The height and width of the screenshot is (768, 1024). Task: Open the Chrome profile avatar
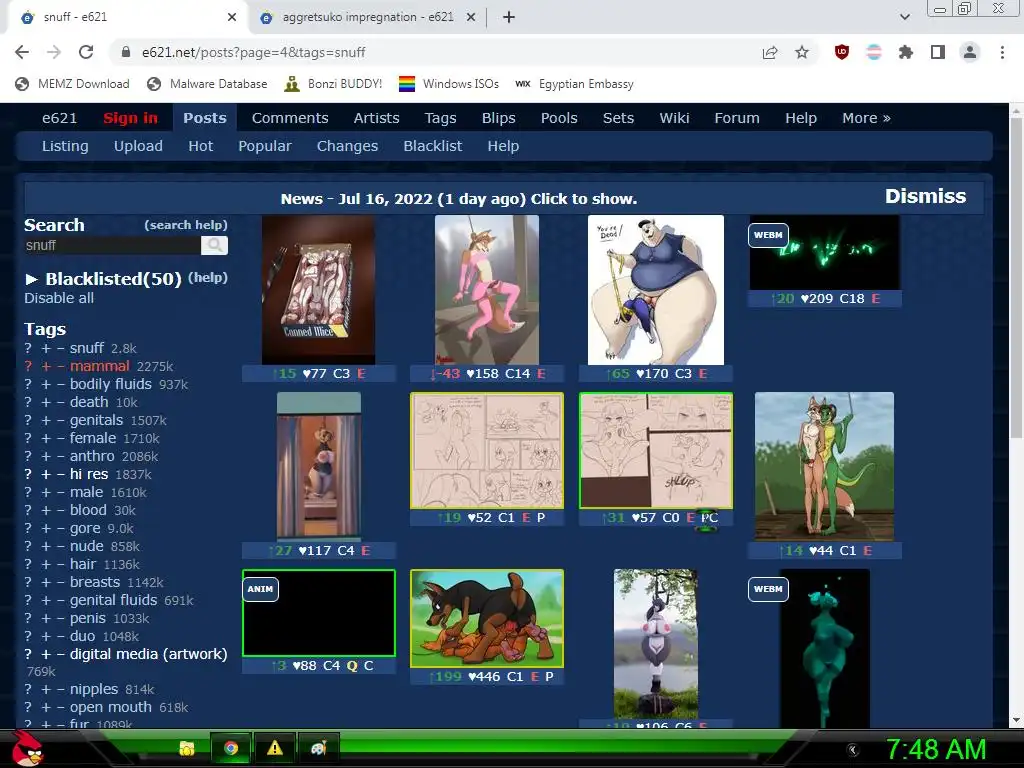(x=970, y=52)
